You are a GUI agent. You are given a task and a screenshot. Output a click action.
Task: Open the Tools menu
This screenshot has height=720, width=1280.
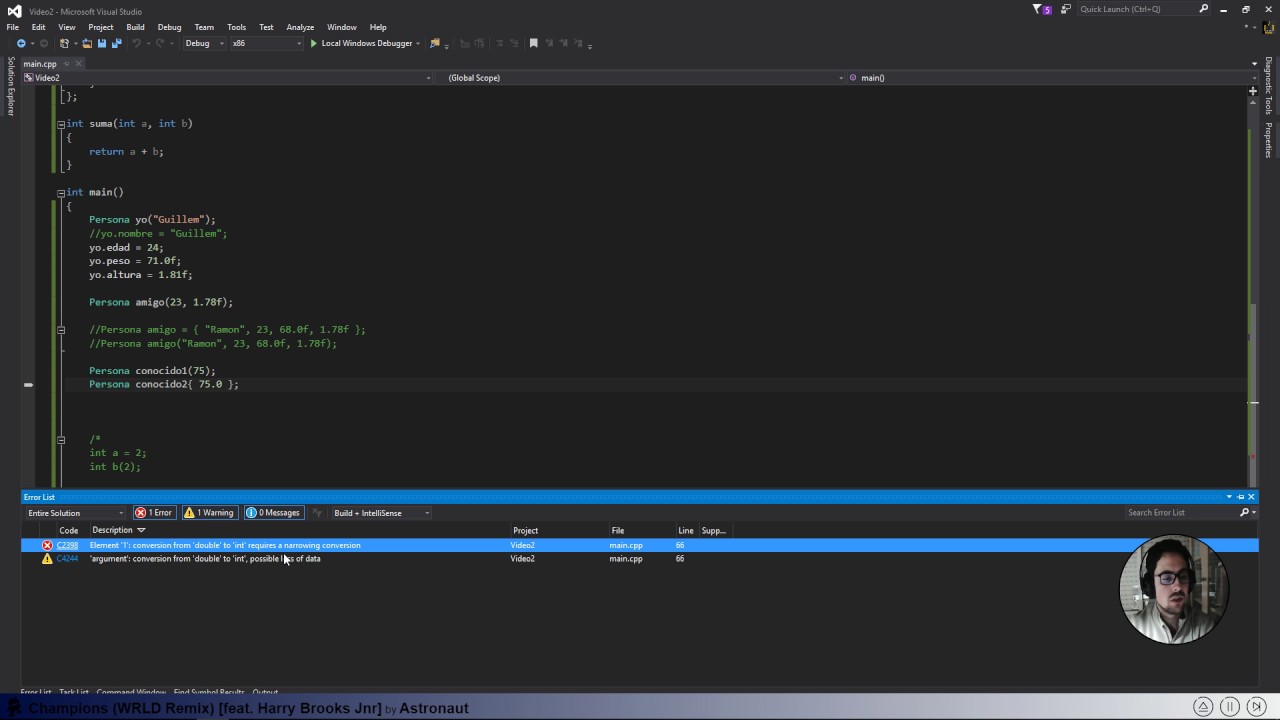236,27
